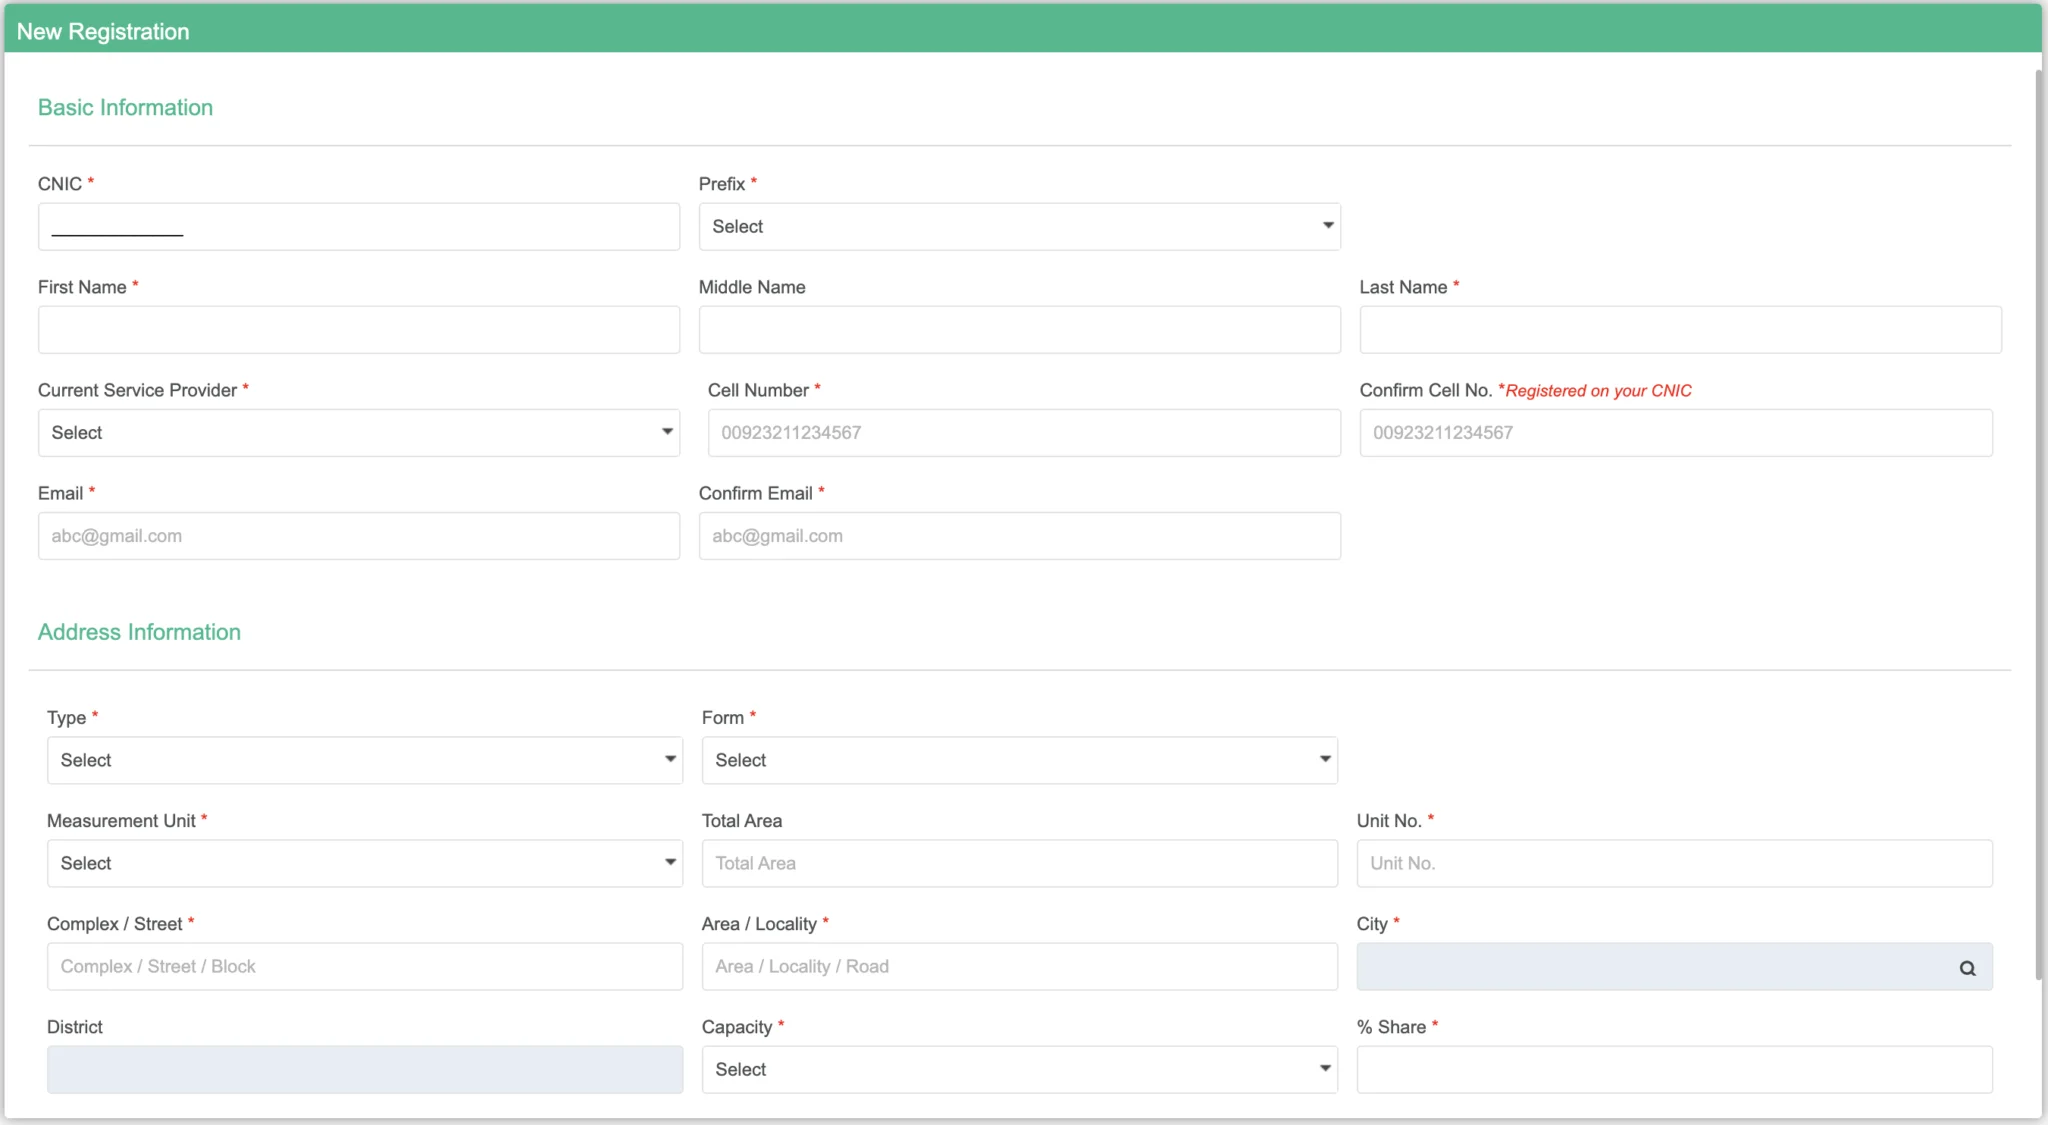Viewport: 2048px width, 1125px height.
Task: Click the Email input field
Action: coord(358,536)
